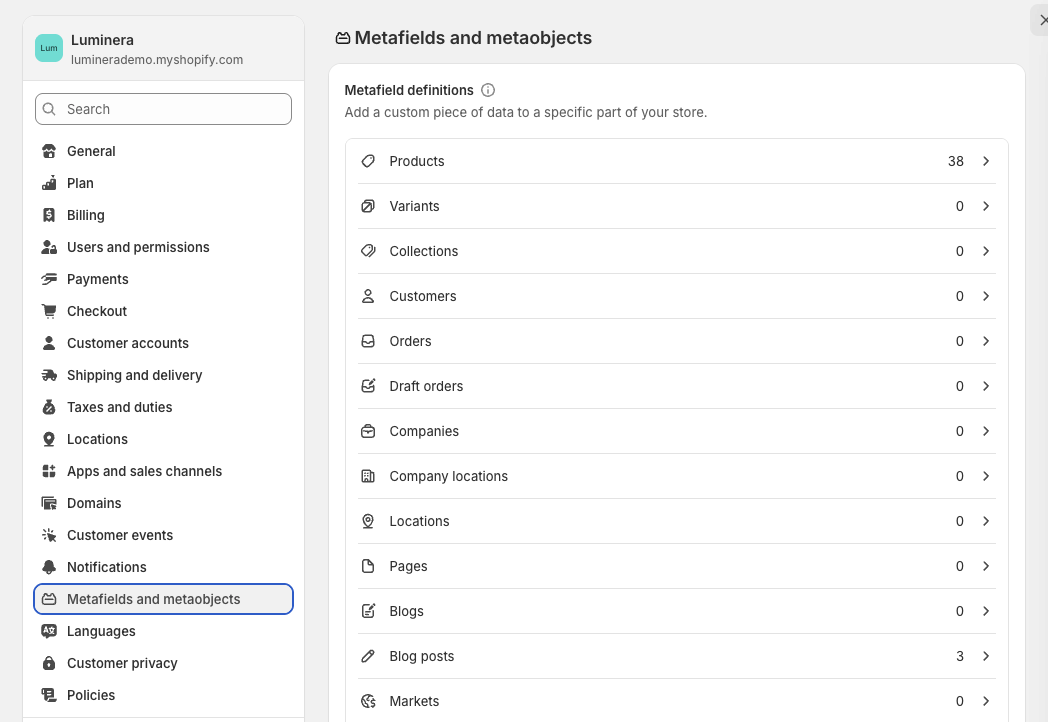The height and width of the screenshot is (722, 1048).
Task: Select the Products tag icon
Action: [367, 161]
